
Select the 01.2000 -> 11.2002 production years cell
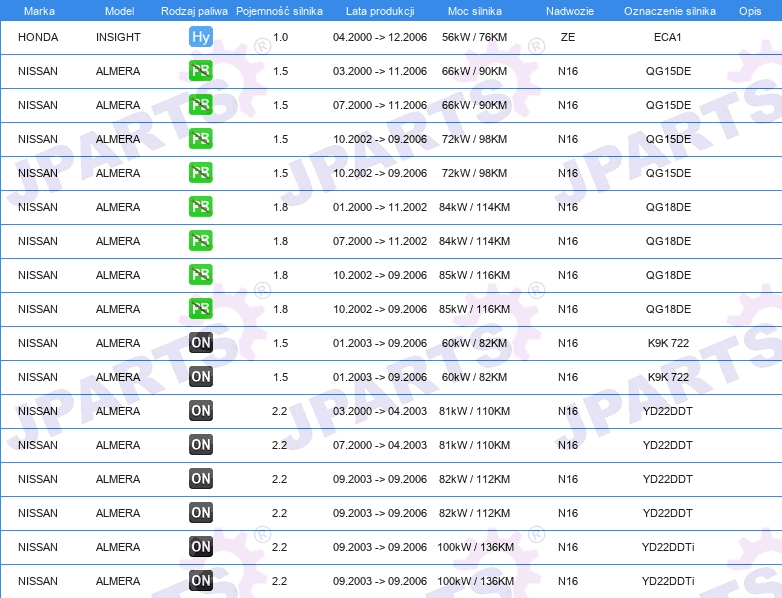click(x=380, y=207)
